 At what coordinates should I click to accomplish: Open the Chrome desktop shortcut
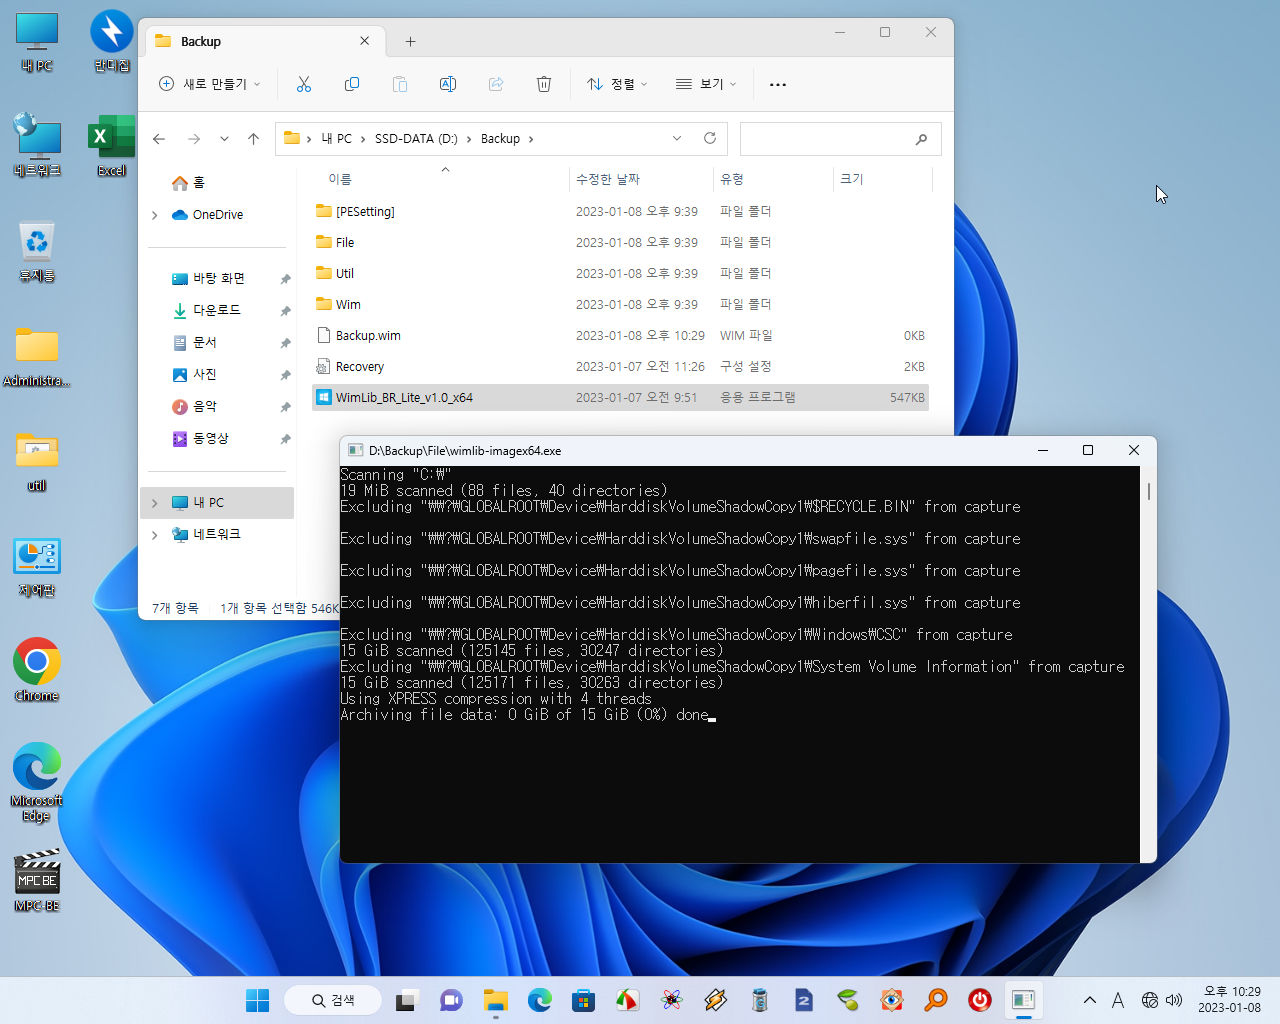37,670
